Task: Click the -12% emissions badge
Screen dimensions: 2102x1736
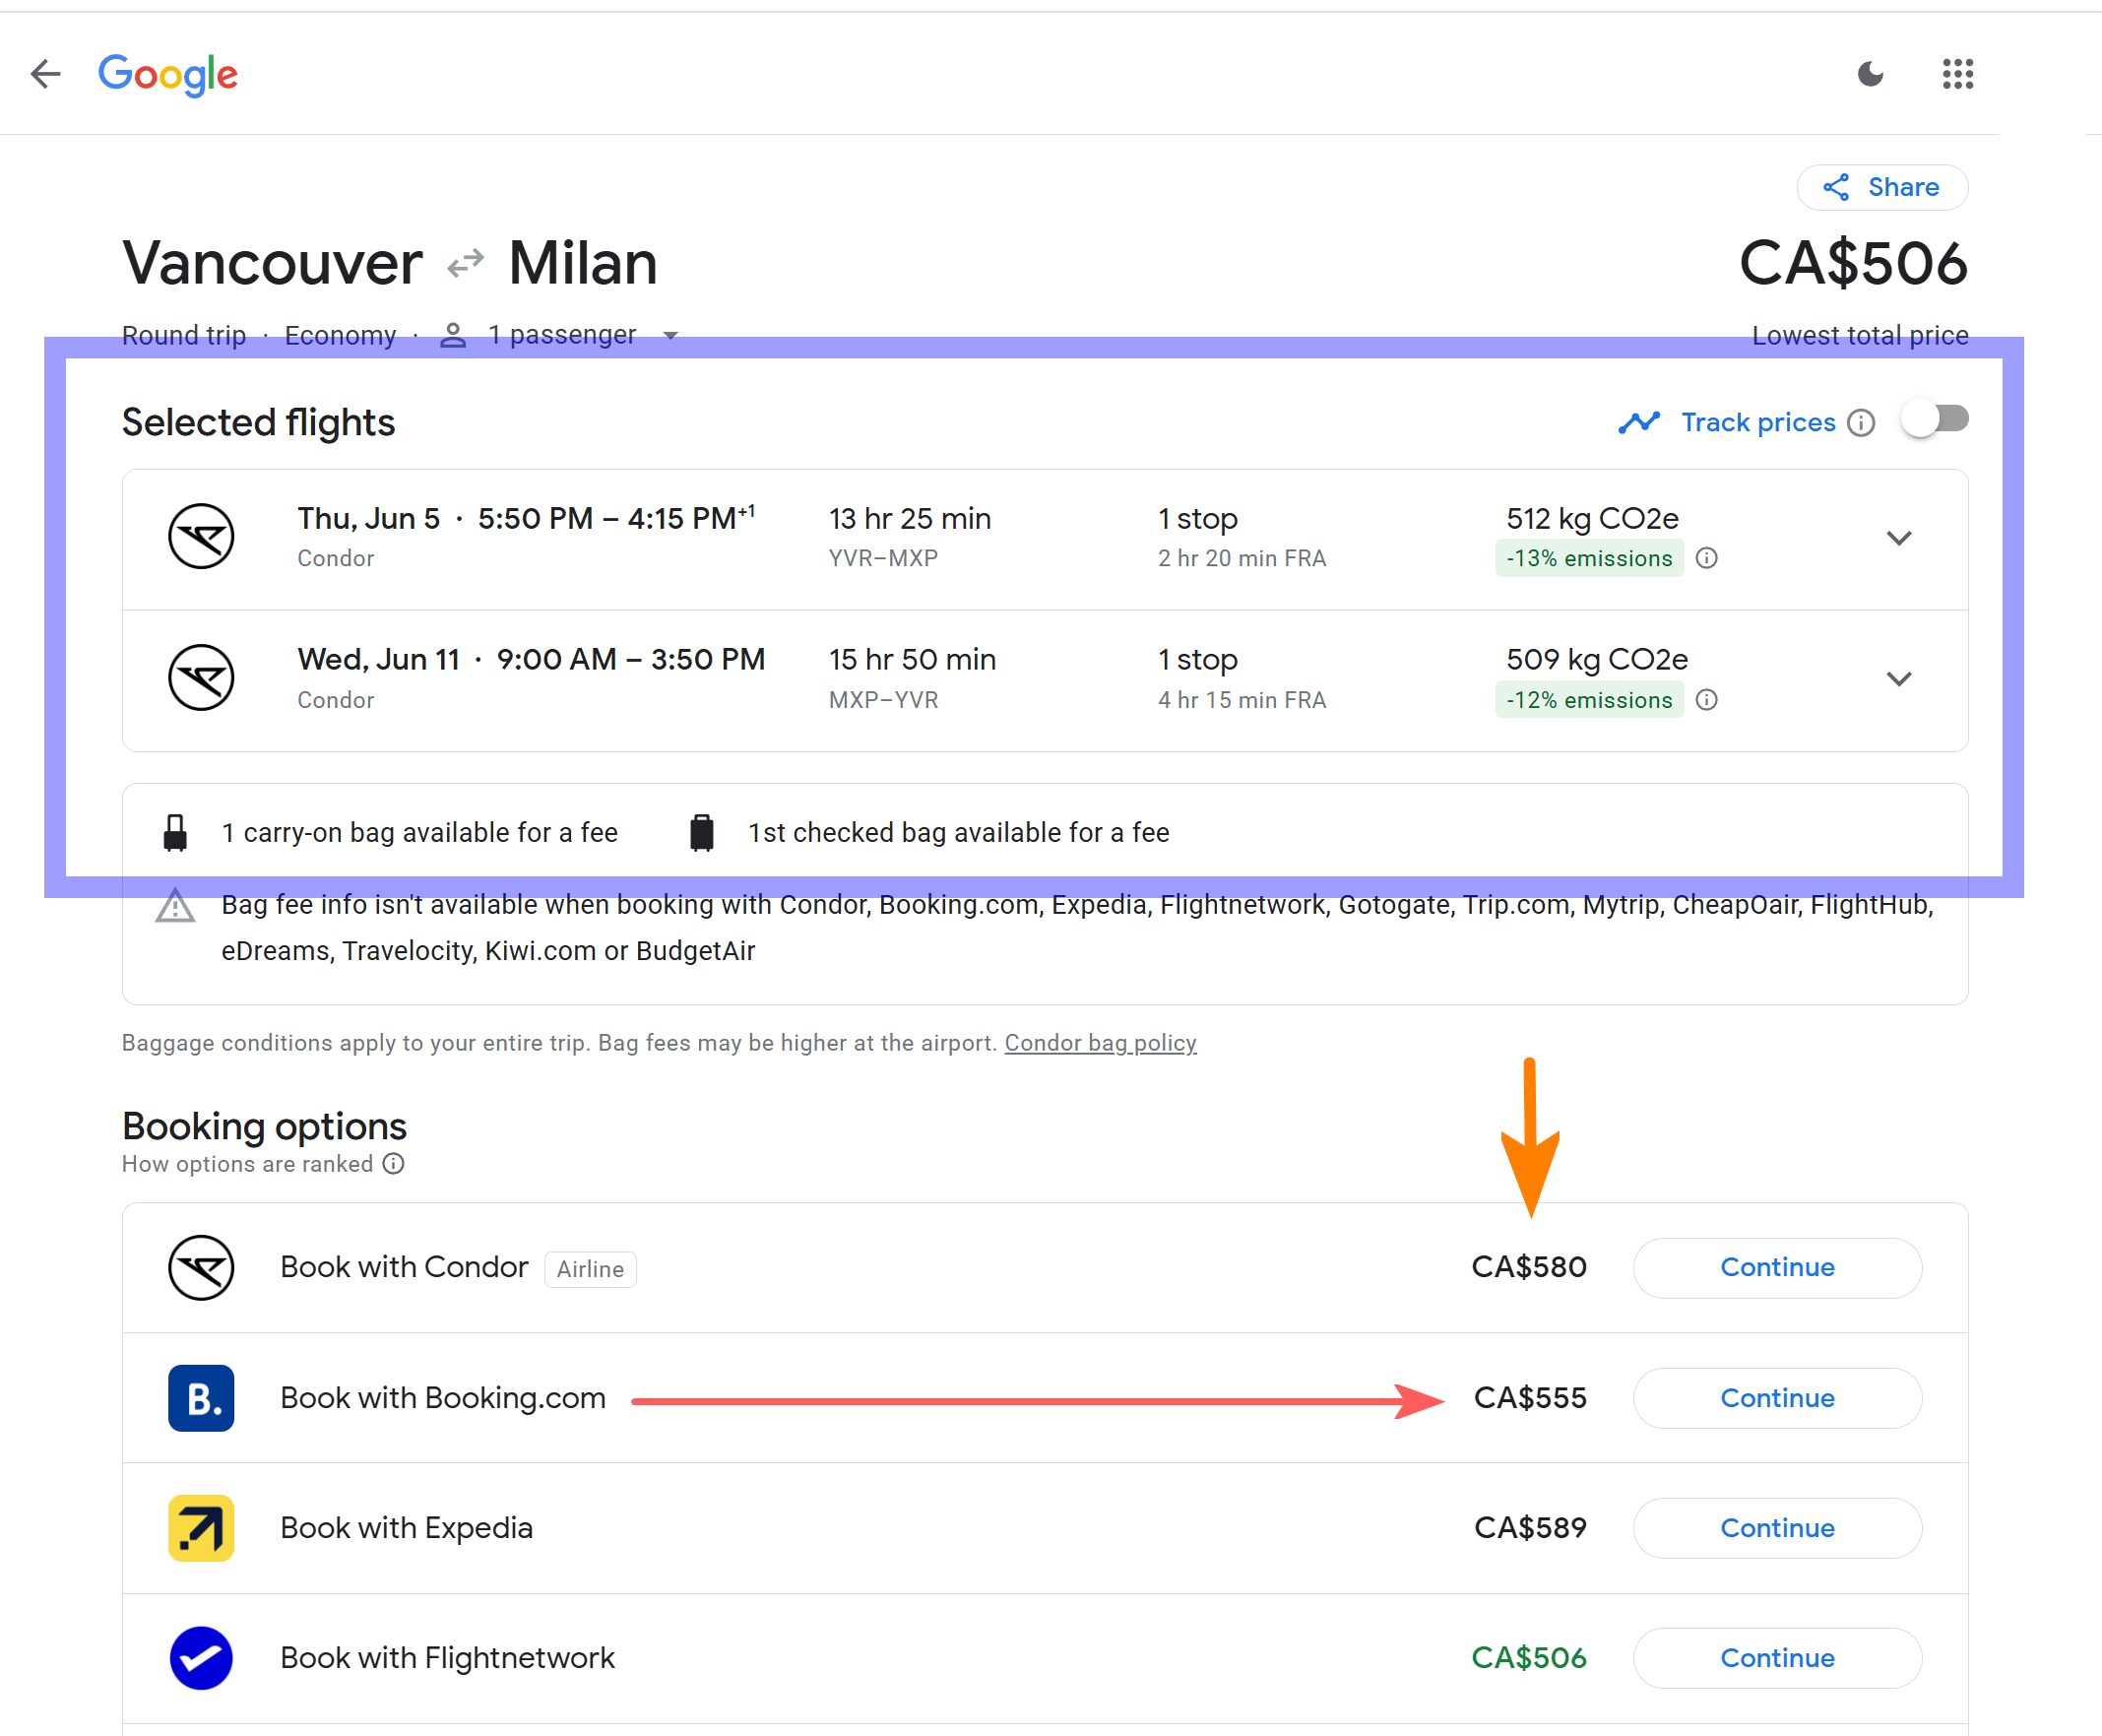Action: coord(1589,700)
